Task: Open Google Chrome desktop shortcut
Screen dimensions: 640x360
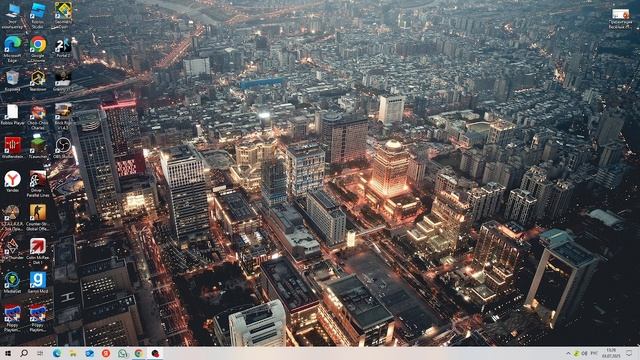Action: click(38, 49)
